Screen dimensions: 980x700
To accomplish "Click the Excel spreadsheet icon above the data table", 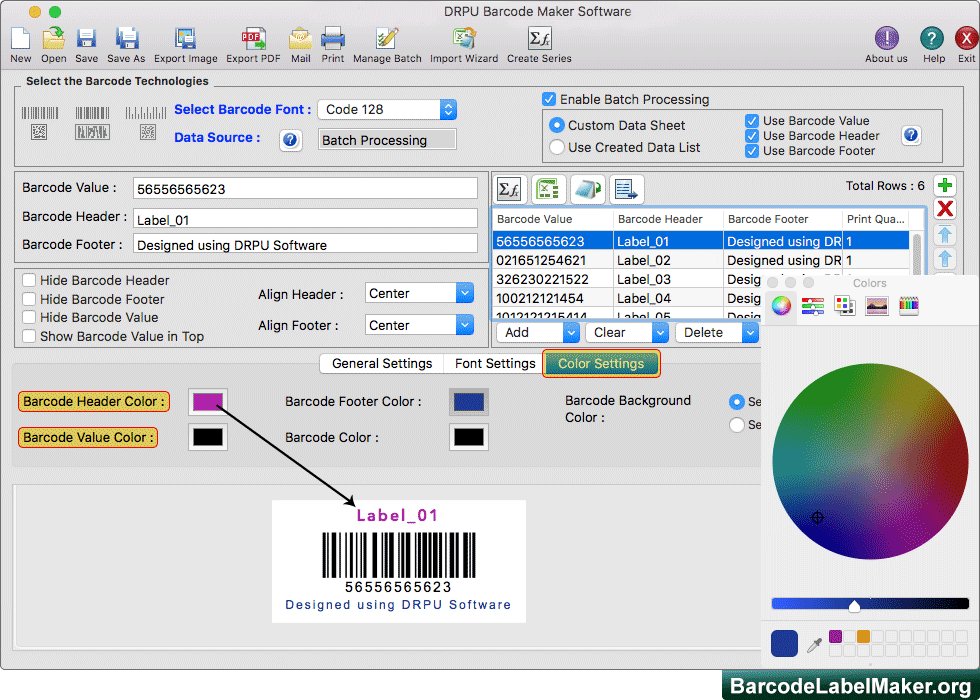I will point(548,189).
